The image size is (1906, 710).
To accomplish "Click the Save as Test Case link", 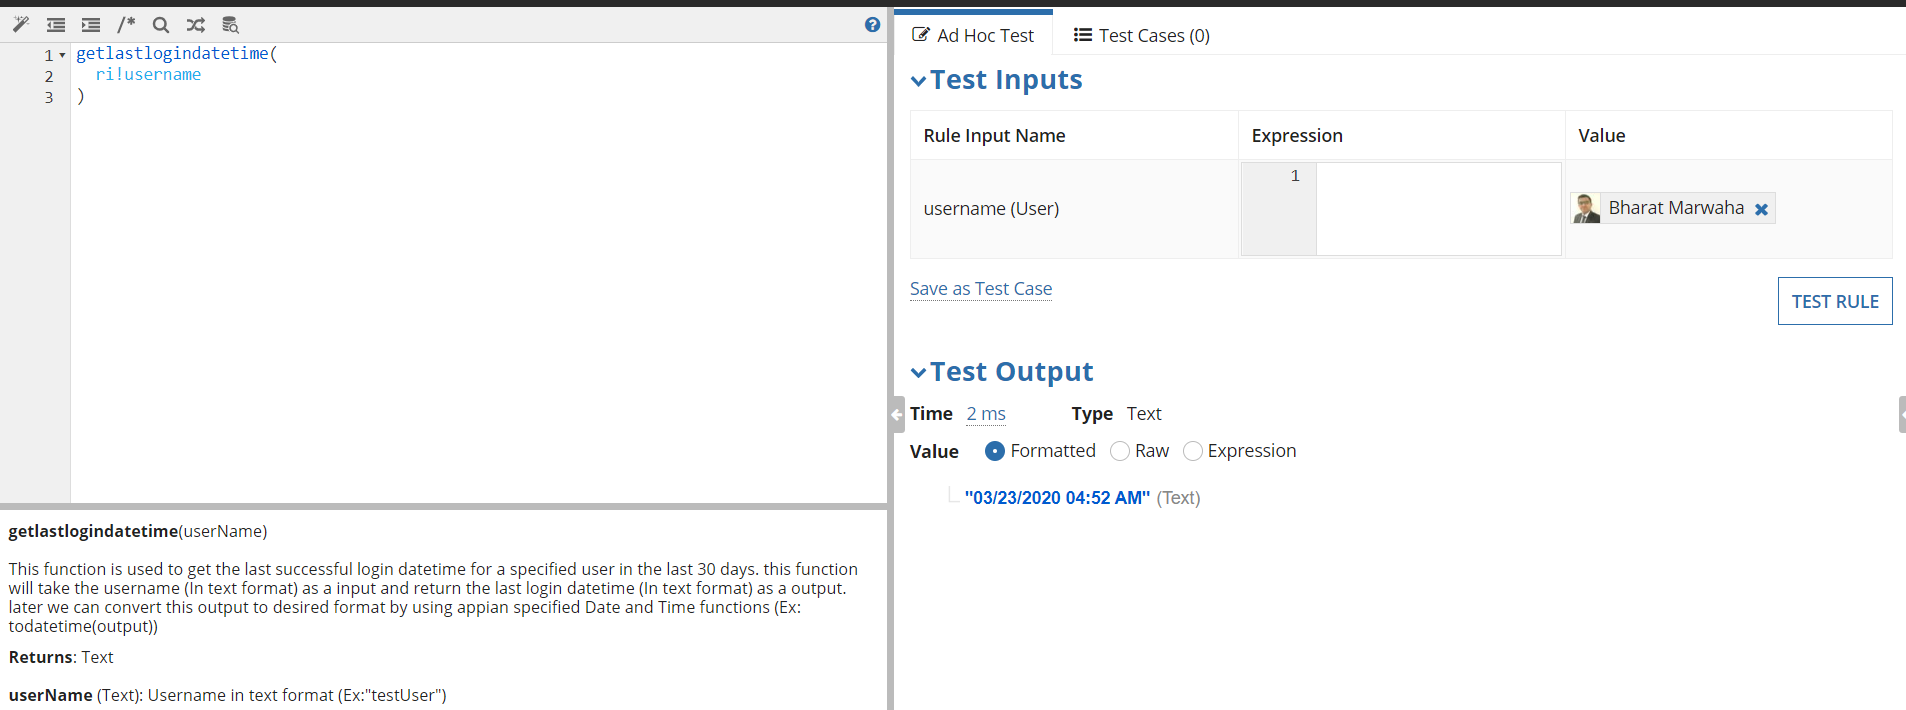I will click(980, 289).
